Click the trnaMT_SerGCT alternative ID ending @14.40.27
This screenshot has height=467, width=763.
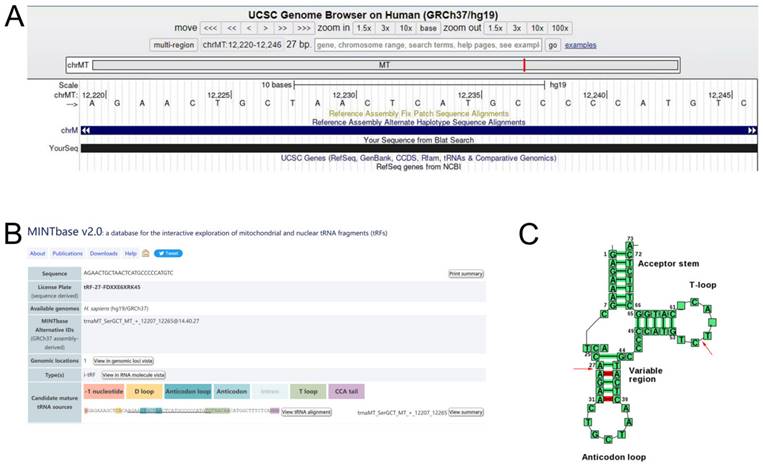click(x=141, y=321)
